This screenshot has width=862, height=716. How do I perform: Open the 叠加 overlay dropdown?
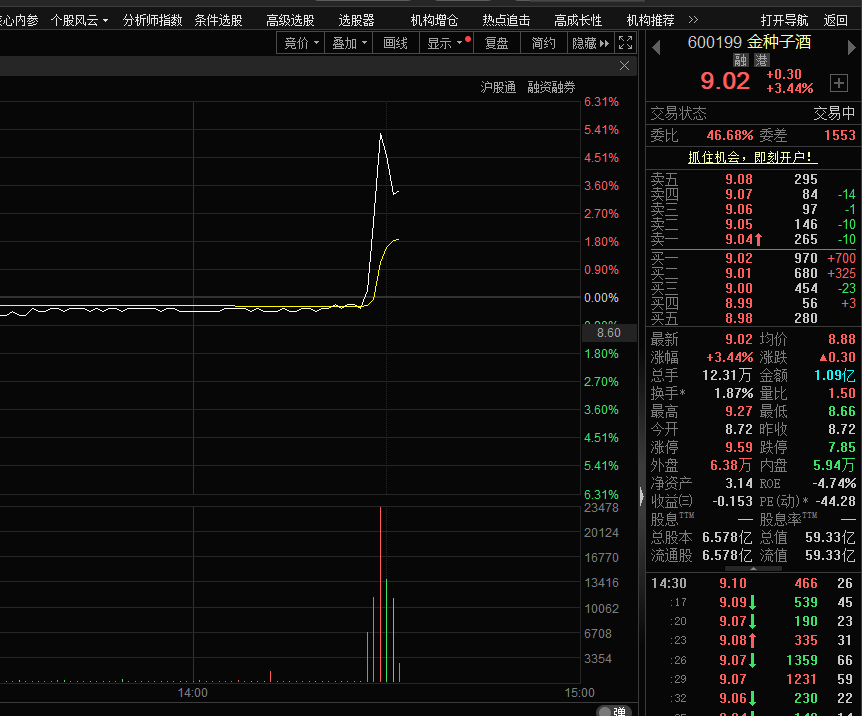(350, 43)
